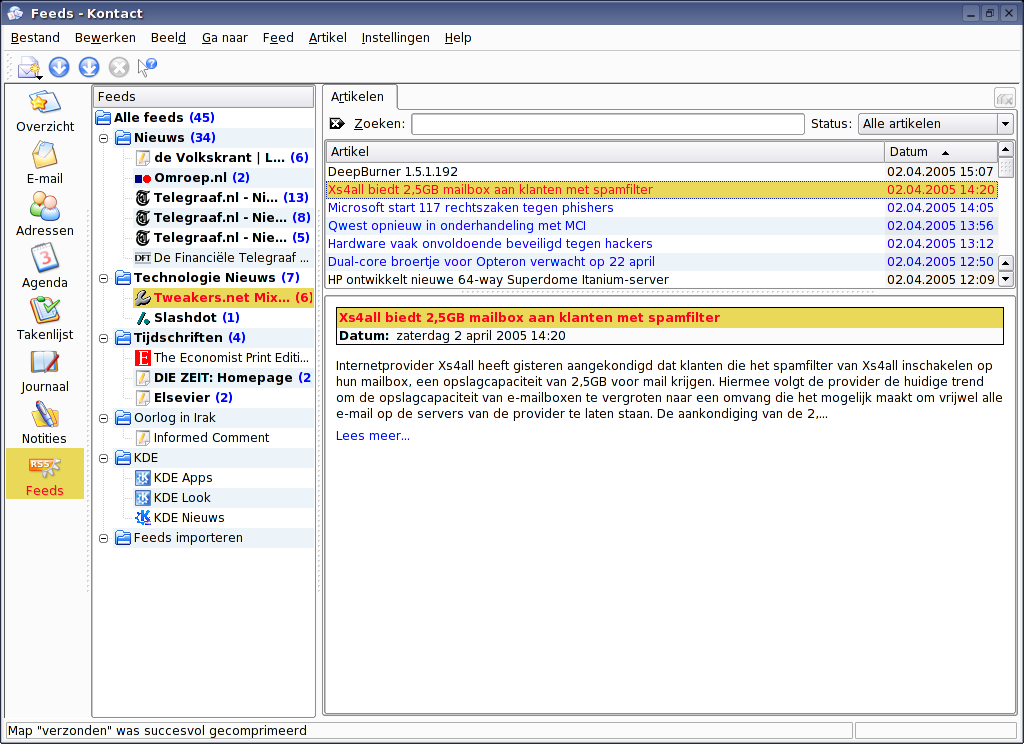Select the de Volkskrant feed
Image resolution: width=1024 pixels, height=744 pixels.
pos(222,157)
